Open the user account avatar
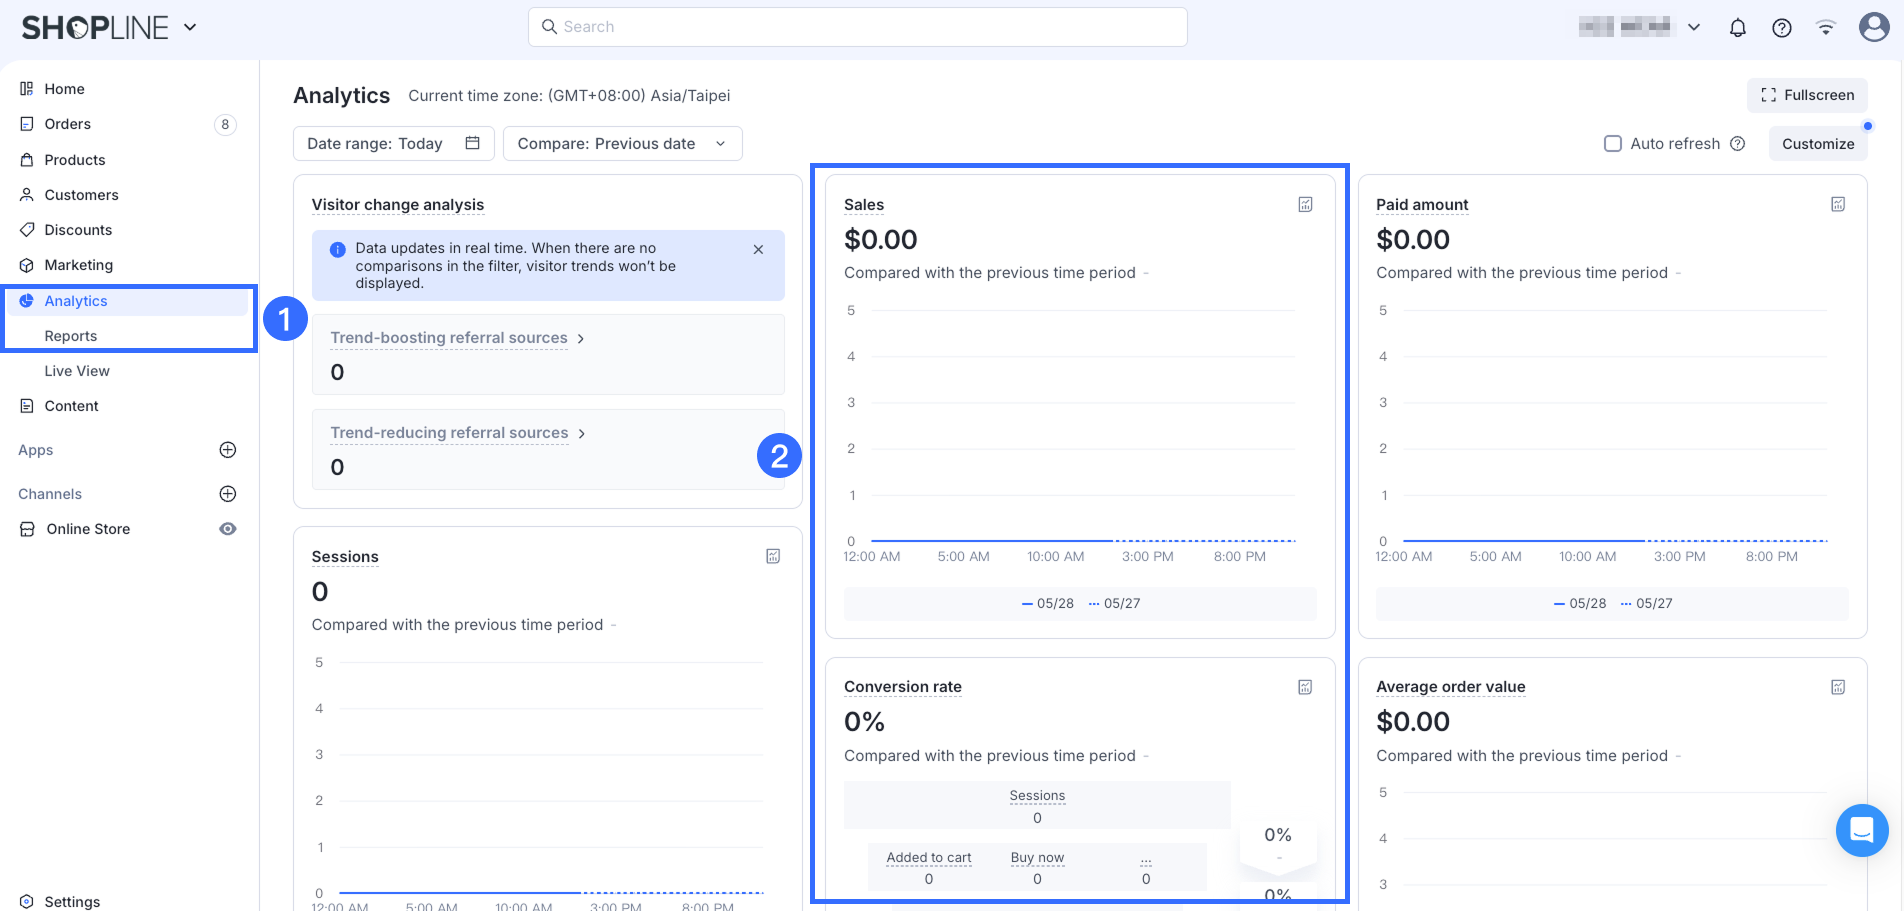This screenshot has height=911, width=1904. [x=1873, y=27]
